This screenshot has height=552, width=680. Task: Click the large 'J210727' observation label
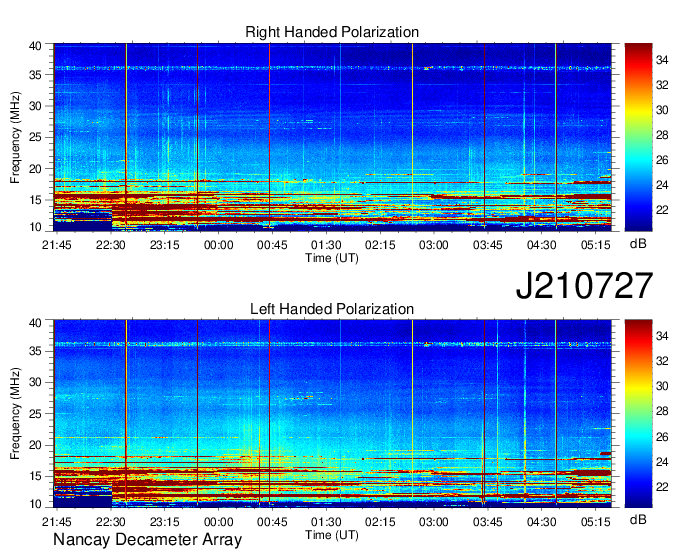584,286
